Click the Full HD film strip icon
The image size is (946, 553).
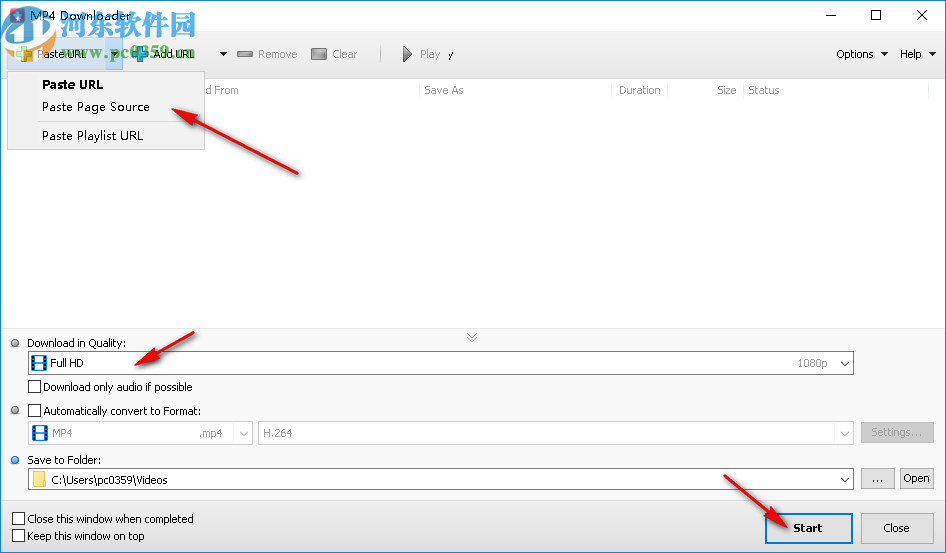[x=39, y=363]
